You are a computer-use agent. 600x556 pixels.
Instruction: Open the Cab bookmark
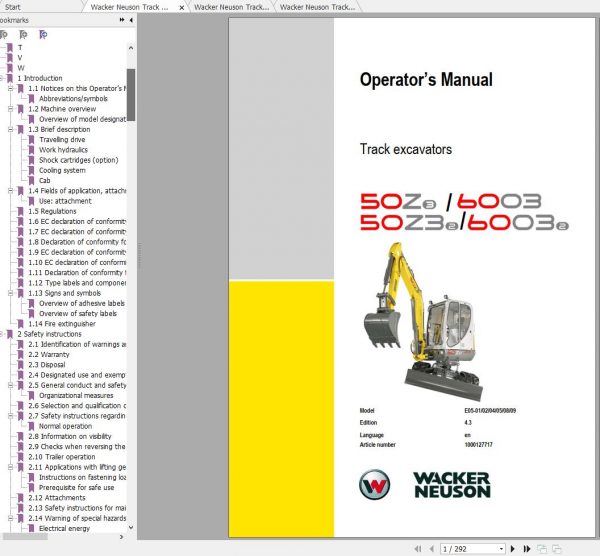pos(44,181)
